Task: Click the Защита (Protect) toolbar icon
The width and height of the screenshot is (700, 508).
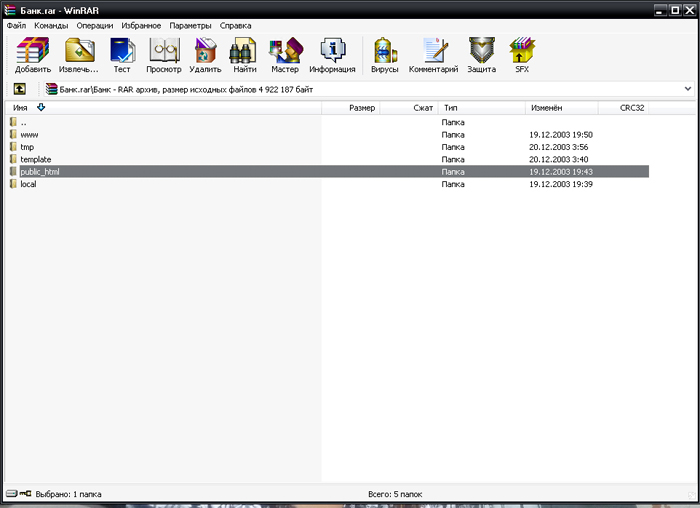Action: (482, 55)
